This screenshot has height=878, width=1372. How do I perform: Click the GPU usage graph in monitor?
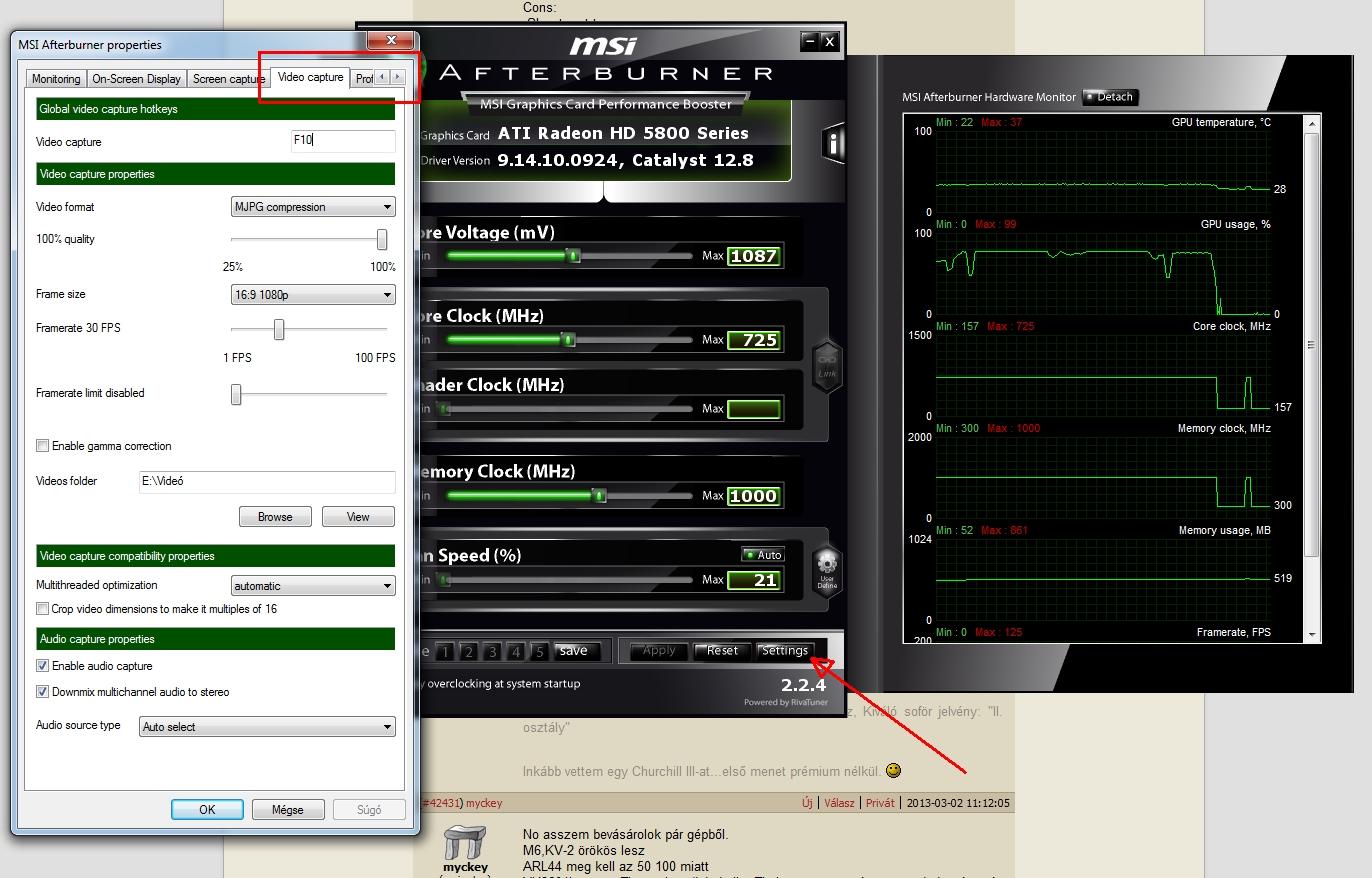point(1102,273)
